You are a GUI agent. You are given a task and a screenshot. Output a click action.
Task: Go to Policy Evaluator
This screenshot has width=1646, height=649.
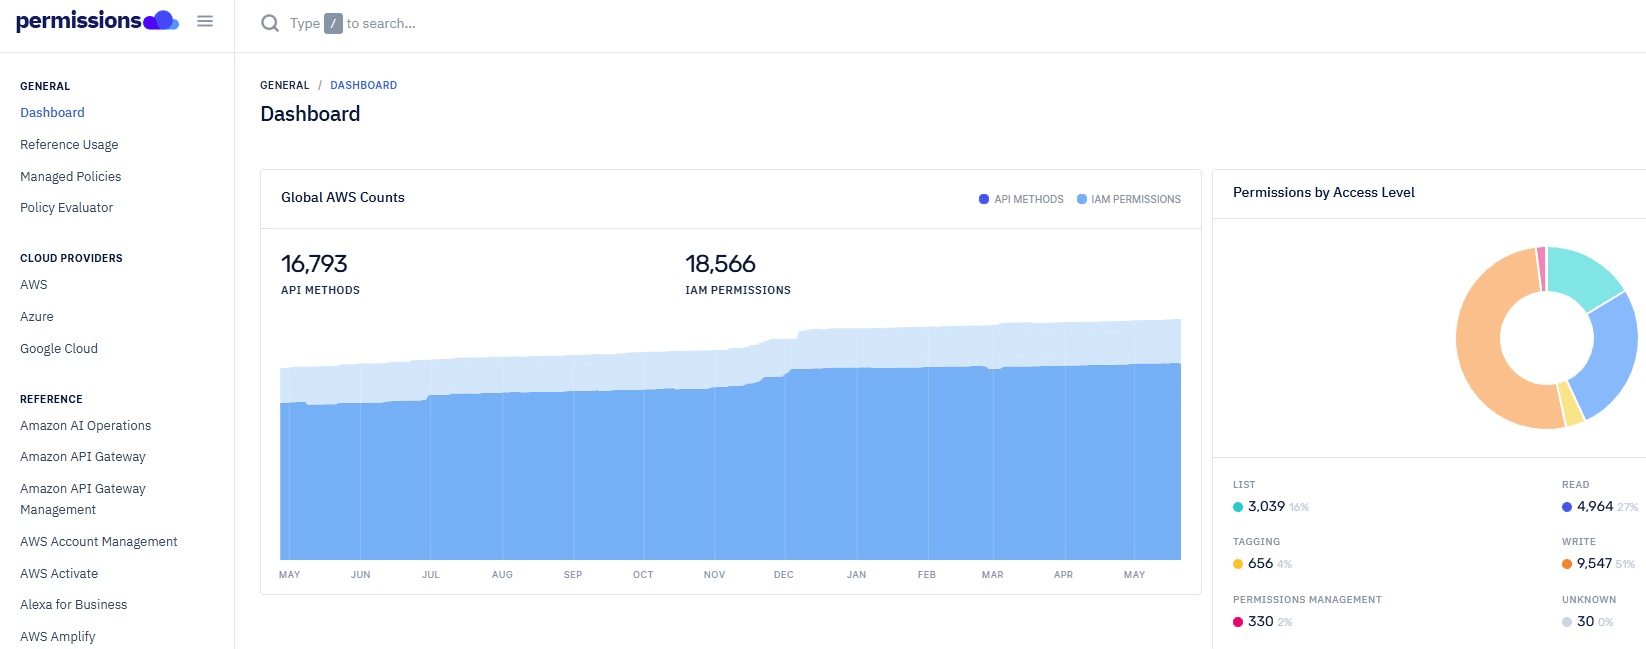coord(66,208)
